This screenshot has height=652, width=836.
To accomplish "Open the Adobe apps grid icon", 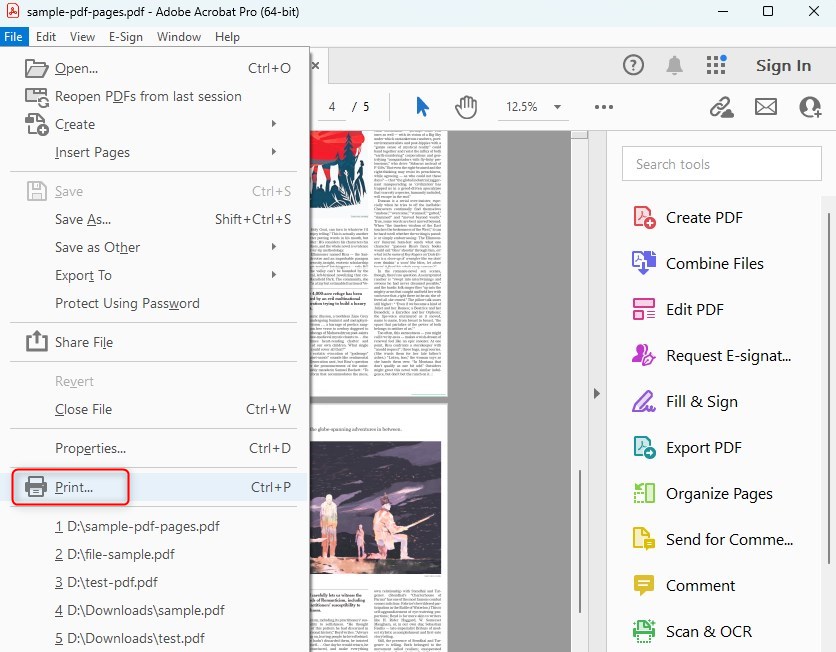I will [x=716, y=64].
